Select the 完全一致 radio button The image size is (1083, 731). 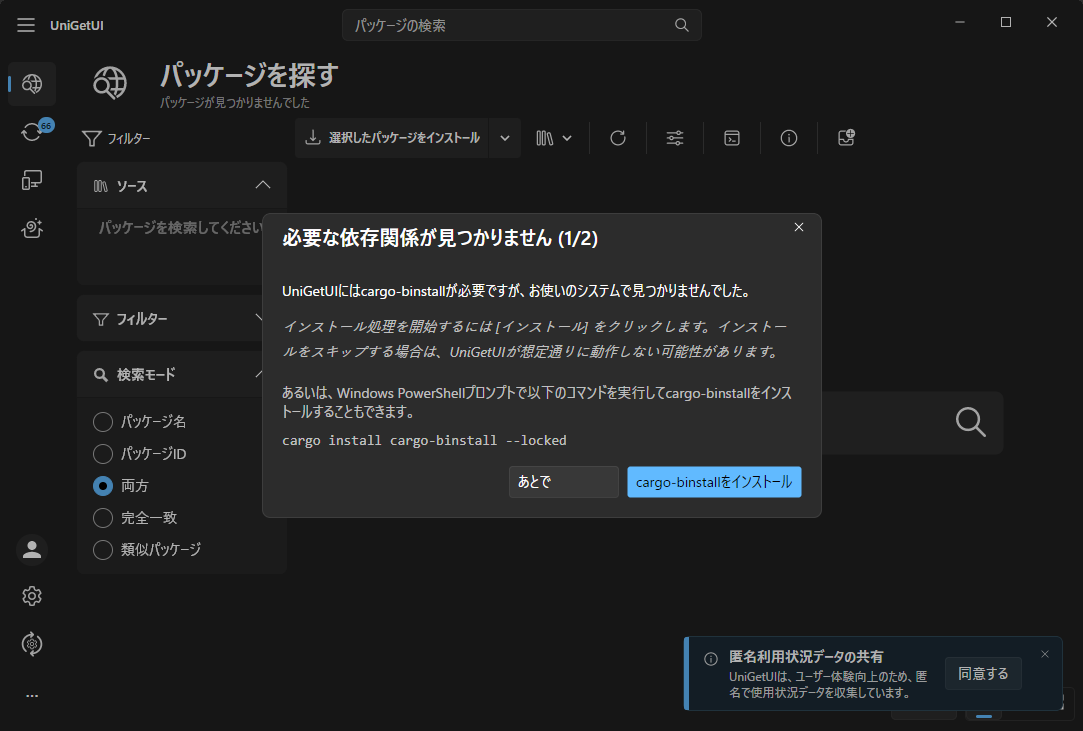[x=103, y=518]
